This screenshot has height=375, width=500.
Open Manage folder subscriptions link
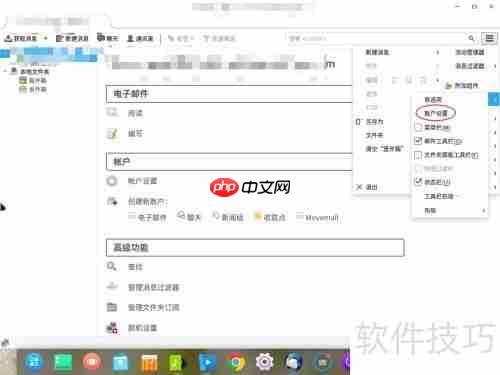click(154, 307)
